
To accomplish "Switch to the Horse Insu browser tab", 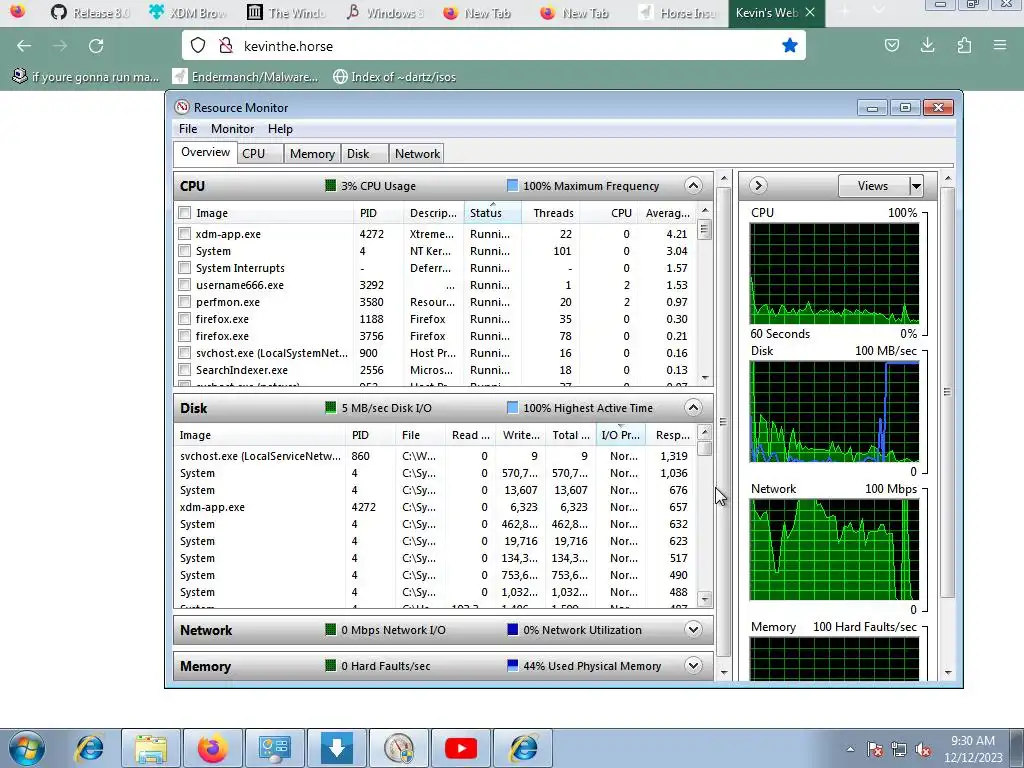I will [x=679, y=12].
